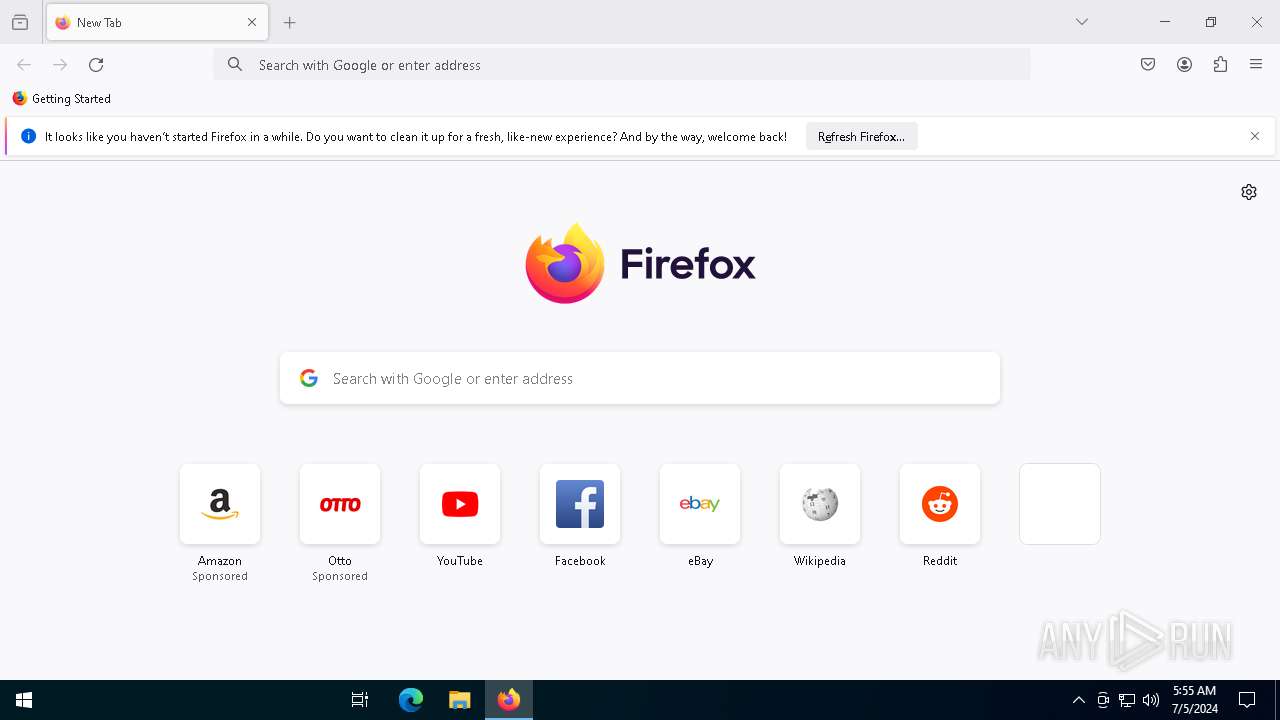Click the Wikipedia label under its tile
The width and height of the screenshot is (1280, 720).
click(x=820, y=561)
